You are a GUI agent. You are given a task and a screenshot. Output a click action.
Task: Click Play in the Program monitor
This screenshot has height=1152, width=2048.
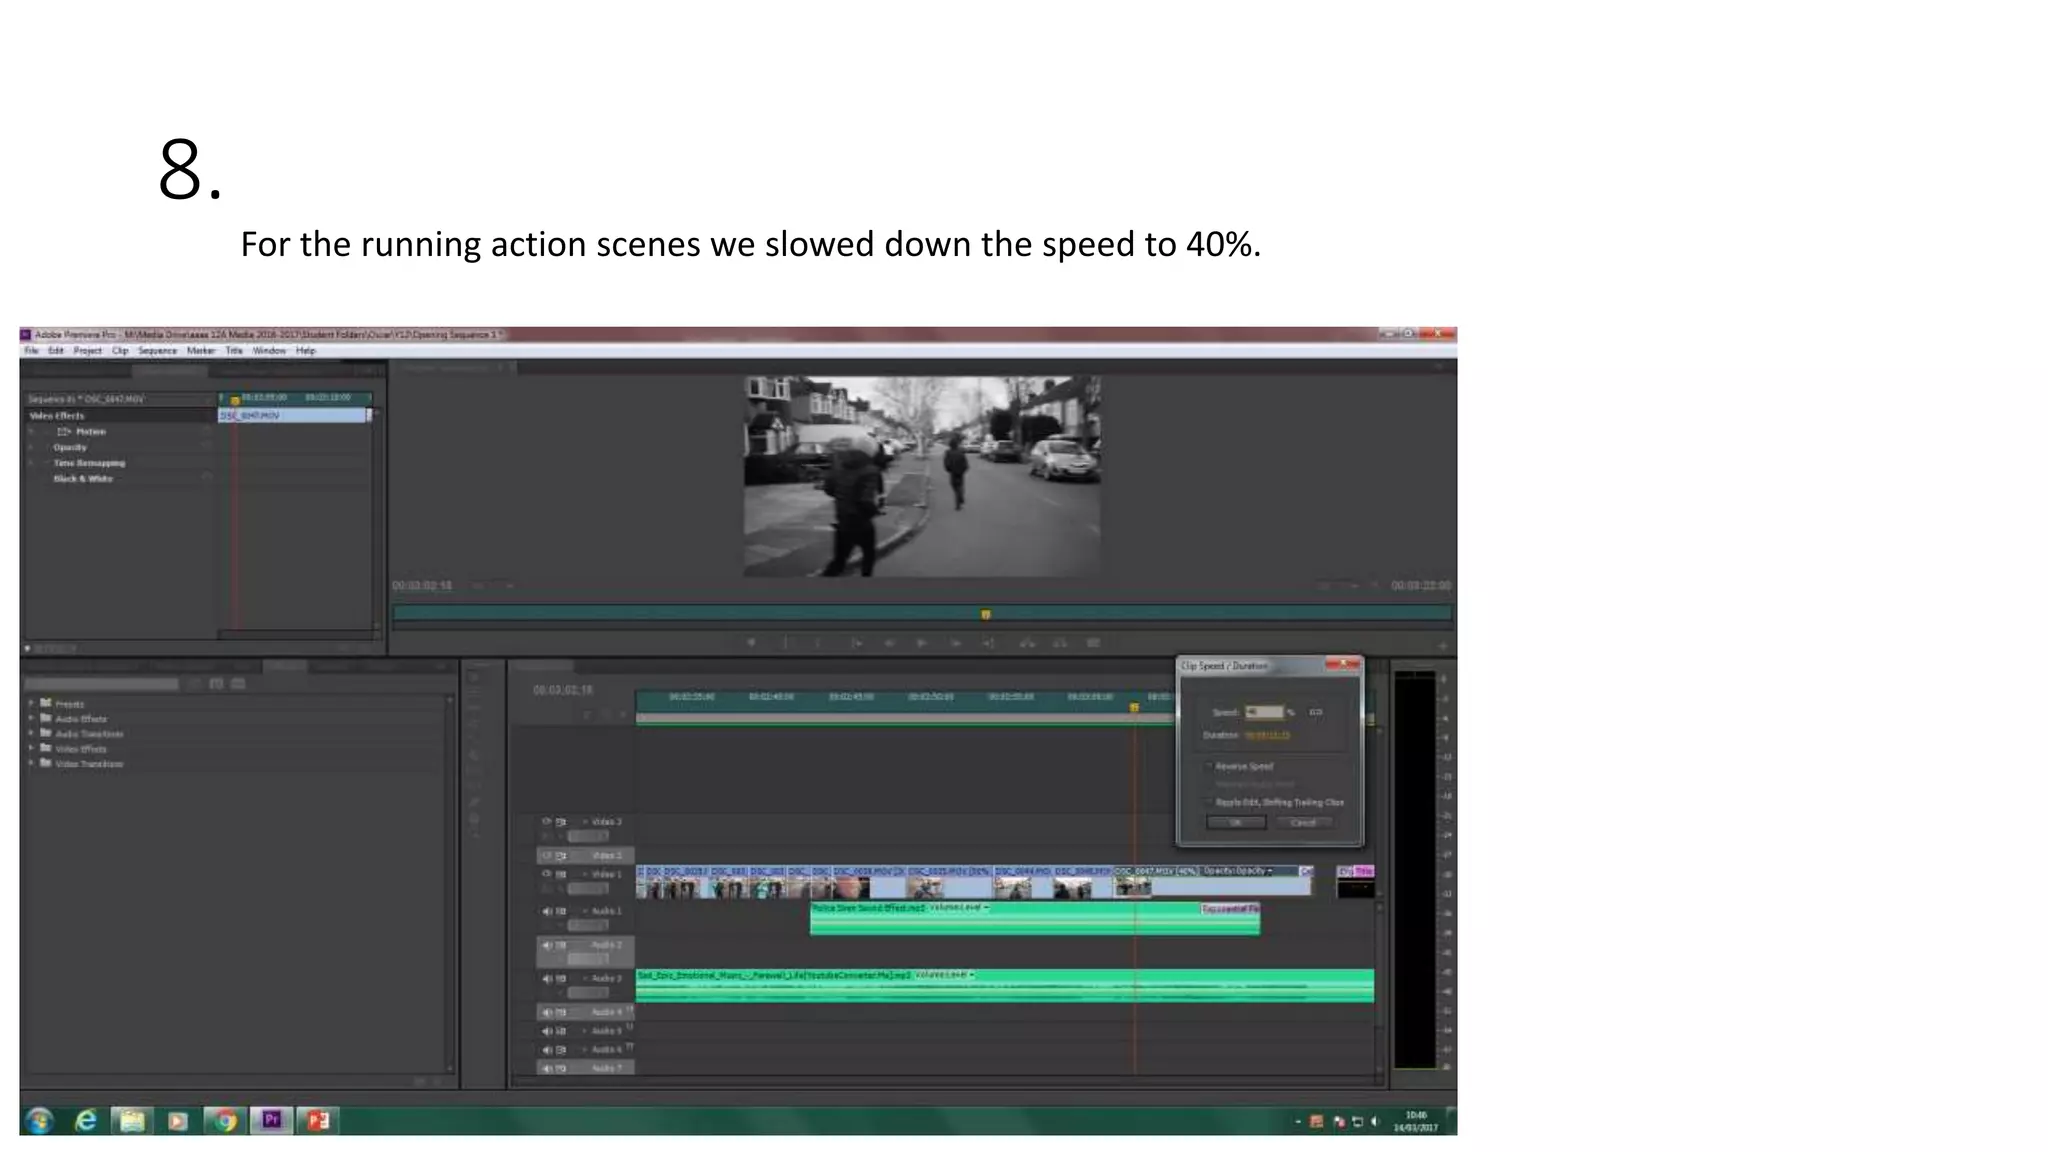pyautogui.click(x=922, y=643)
